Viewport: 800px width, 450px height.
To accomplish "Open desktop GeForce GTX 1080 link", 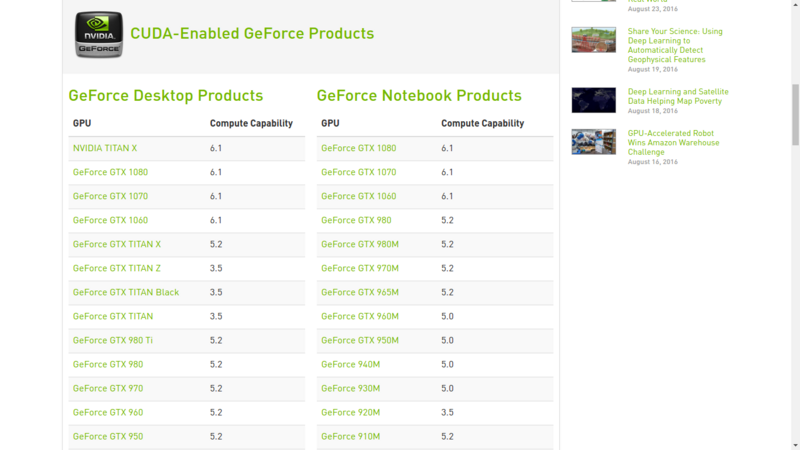I will click(110, 172).
